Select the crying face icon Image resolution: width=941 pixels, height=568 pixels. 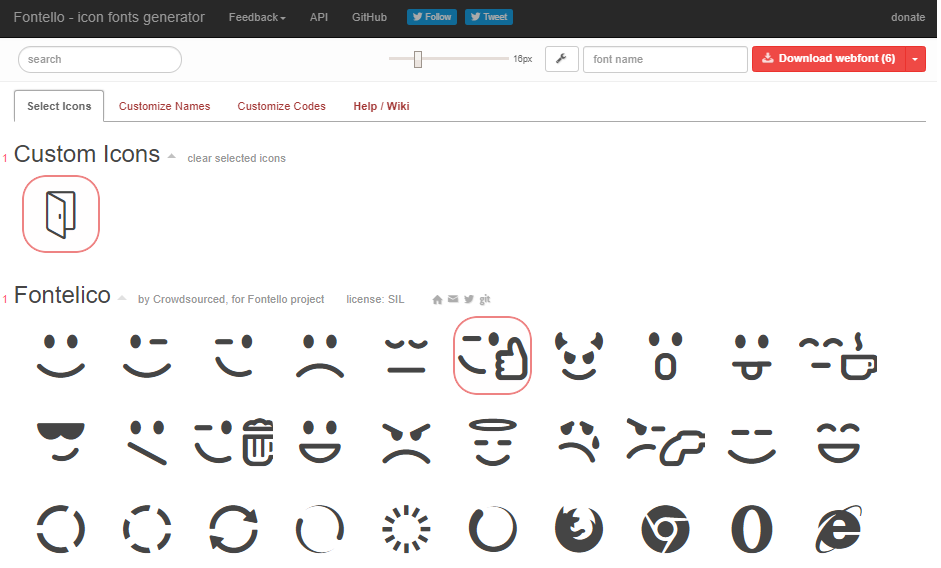579,443
